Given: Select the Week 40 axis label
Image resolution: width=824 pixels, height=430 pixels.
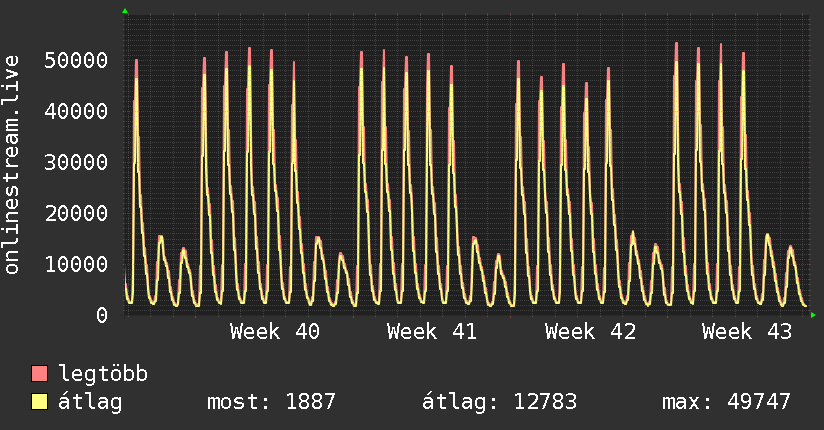Looking at the screenshot, I should point(275,332).
